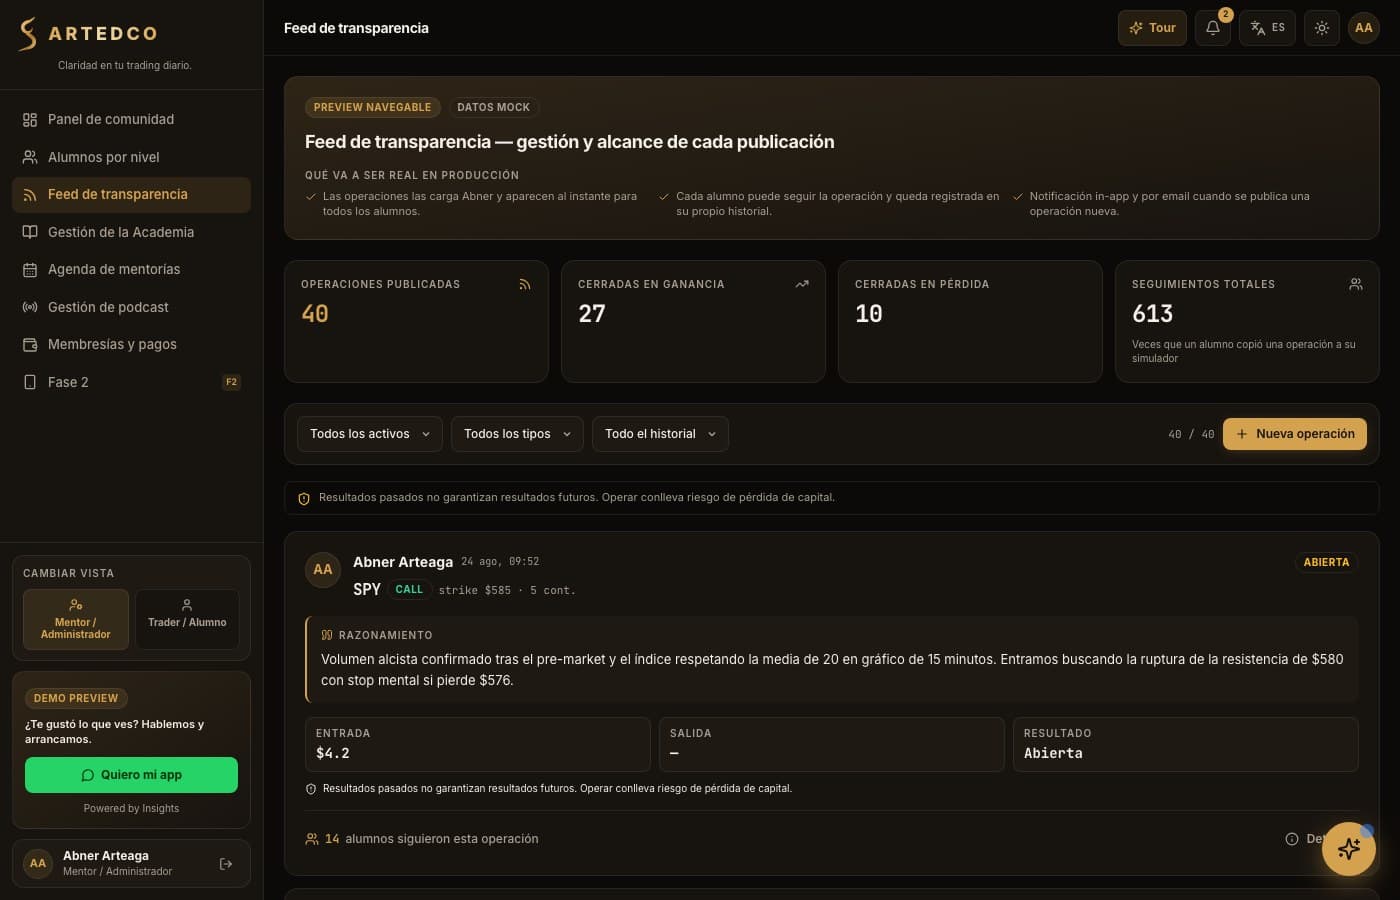Click the F2 badge on Fase 2

(x=231, y=382)
